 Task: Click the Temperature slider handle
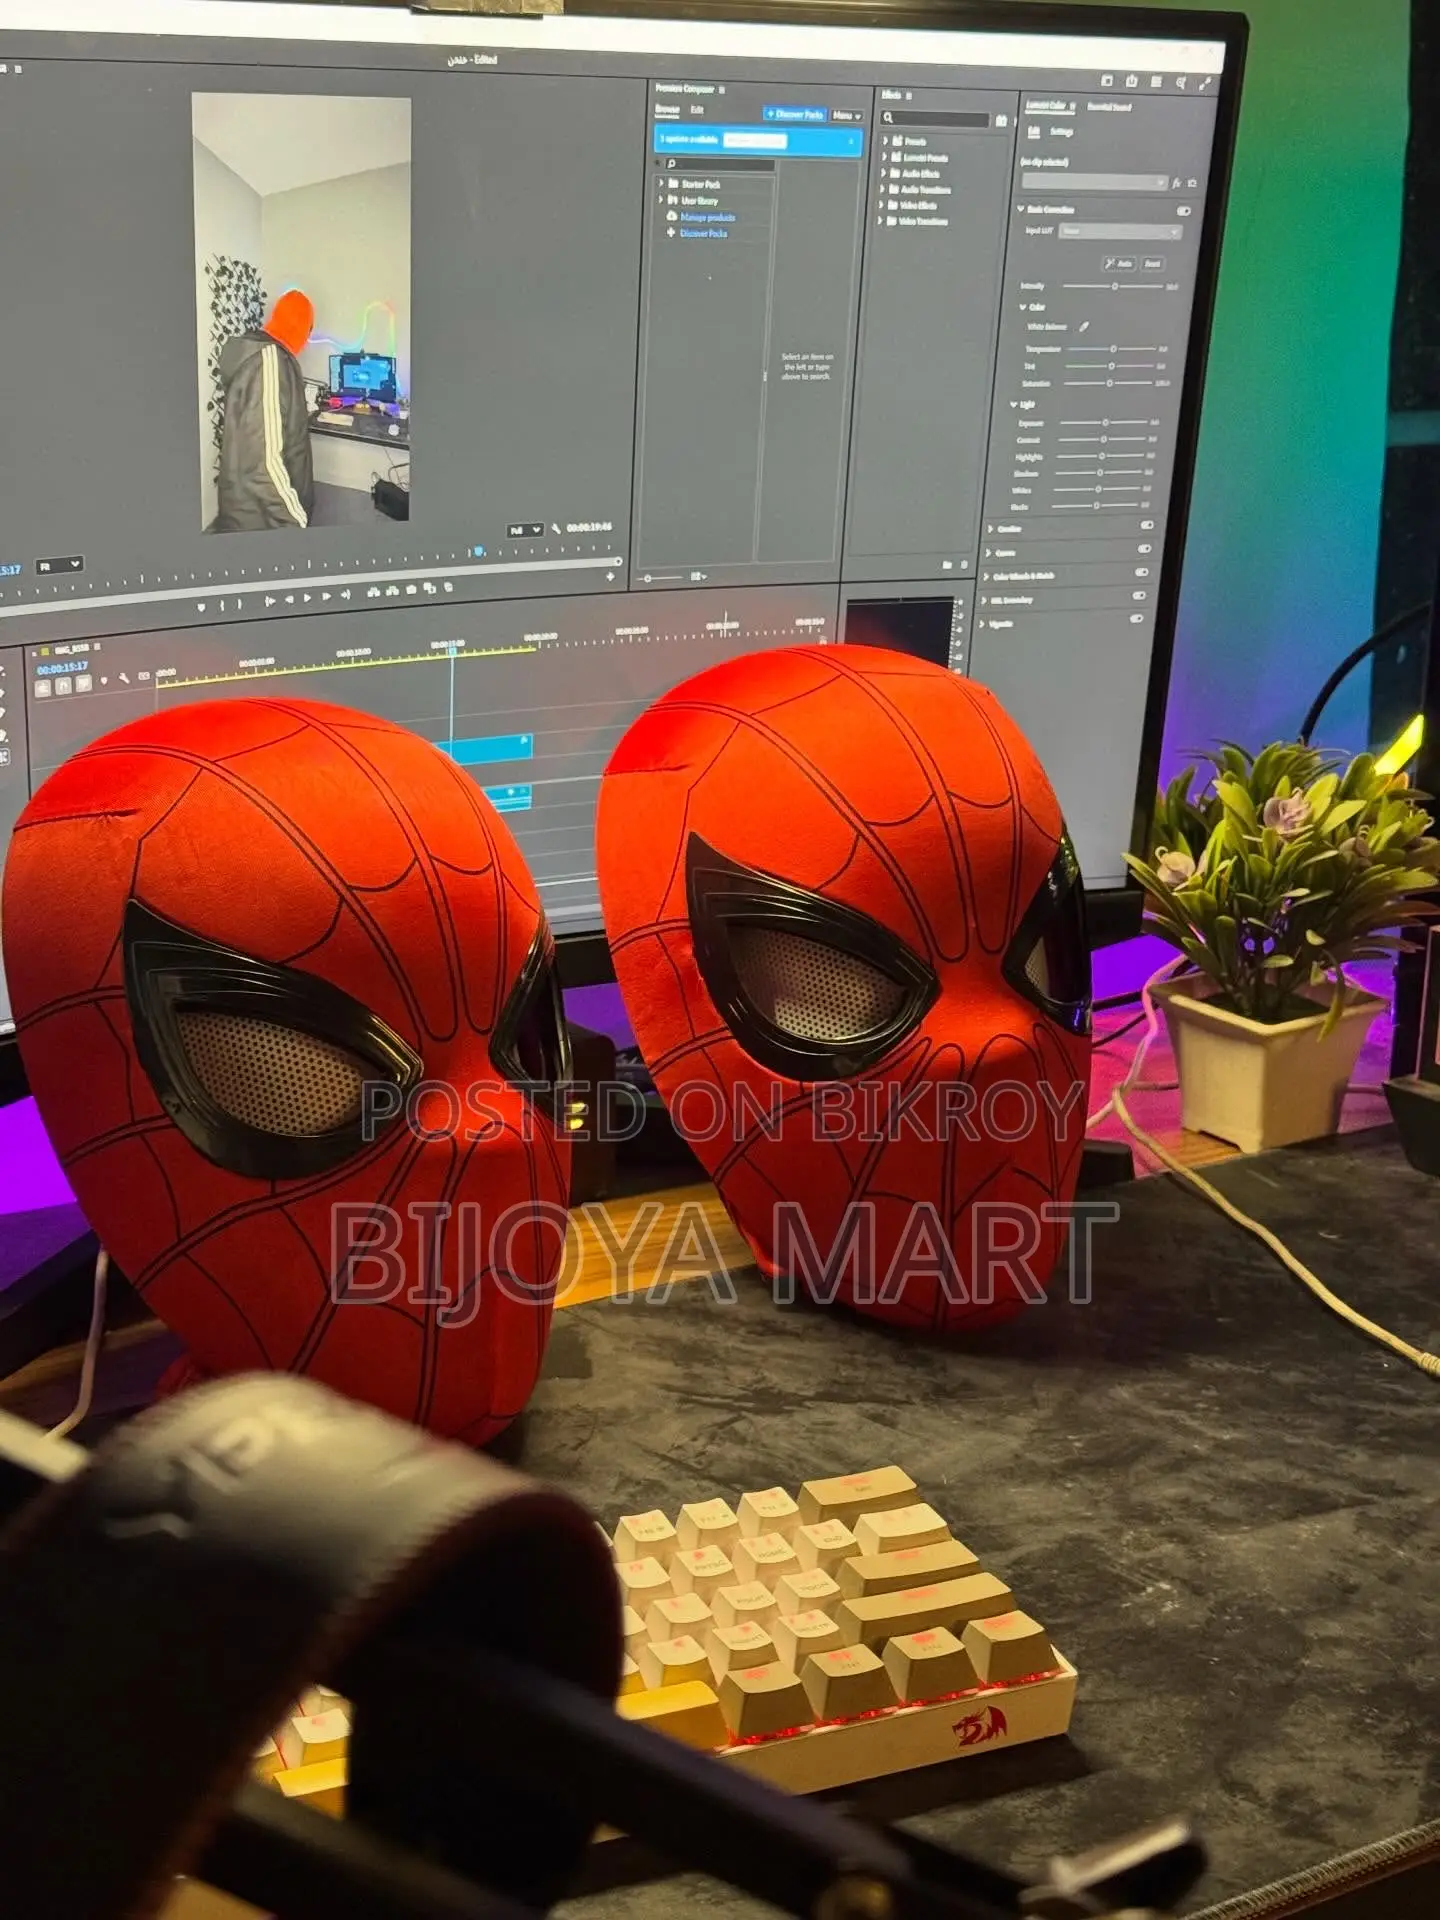click(1113, 349)
